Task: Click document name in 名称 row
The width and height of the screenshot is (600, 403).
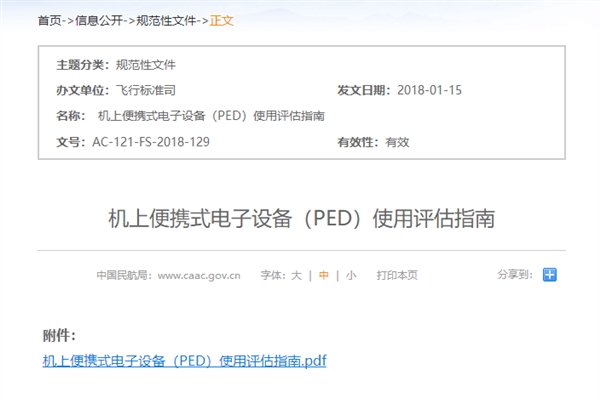Action: click(211, 116)
